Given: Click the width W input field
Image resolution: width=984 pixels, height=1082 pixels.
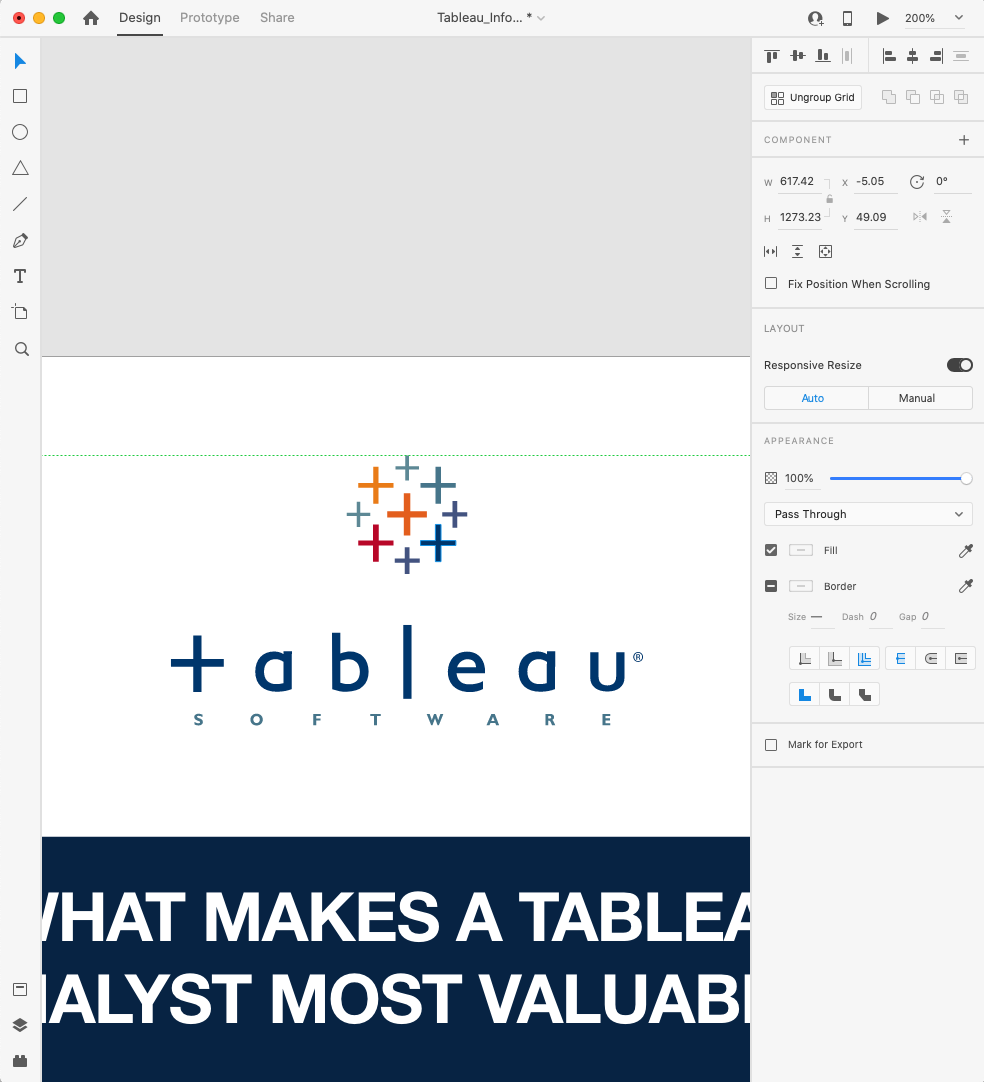Looking at the screenshot, I should (x=800, y=182).
